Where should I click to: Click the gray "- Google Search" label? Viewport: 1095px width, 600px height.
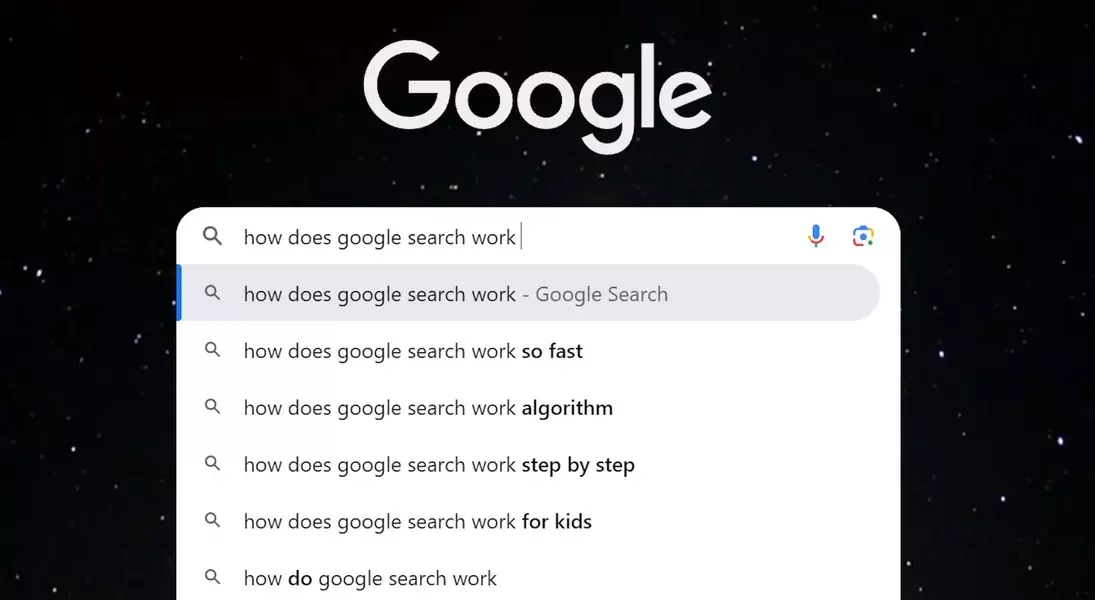click(x=601, y=294)
